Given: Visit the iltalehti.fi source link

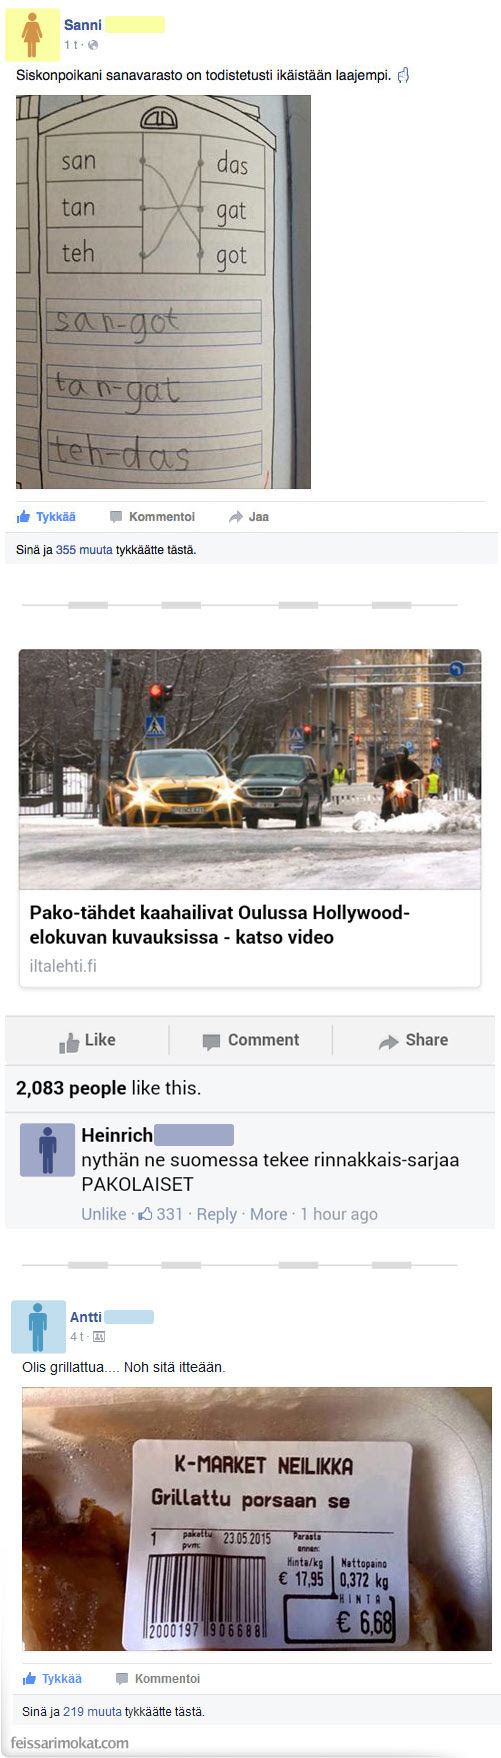Looking at the screenshot, I should 63,966.
